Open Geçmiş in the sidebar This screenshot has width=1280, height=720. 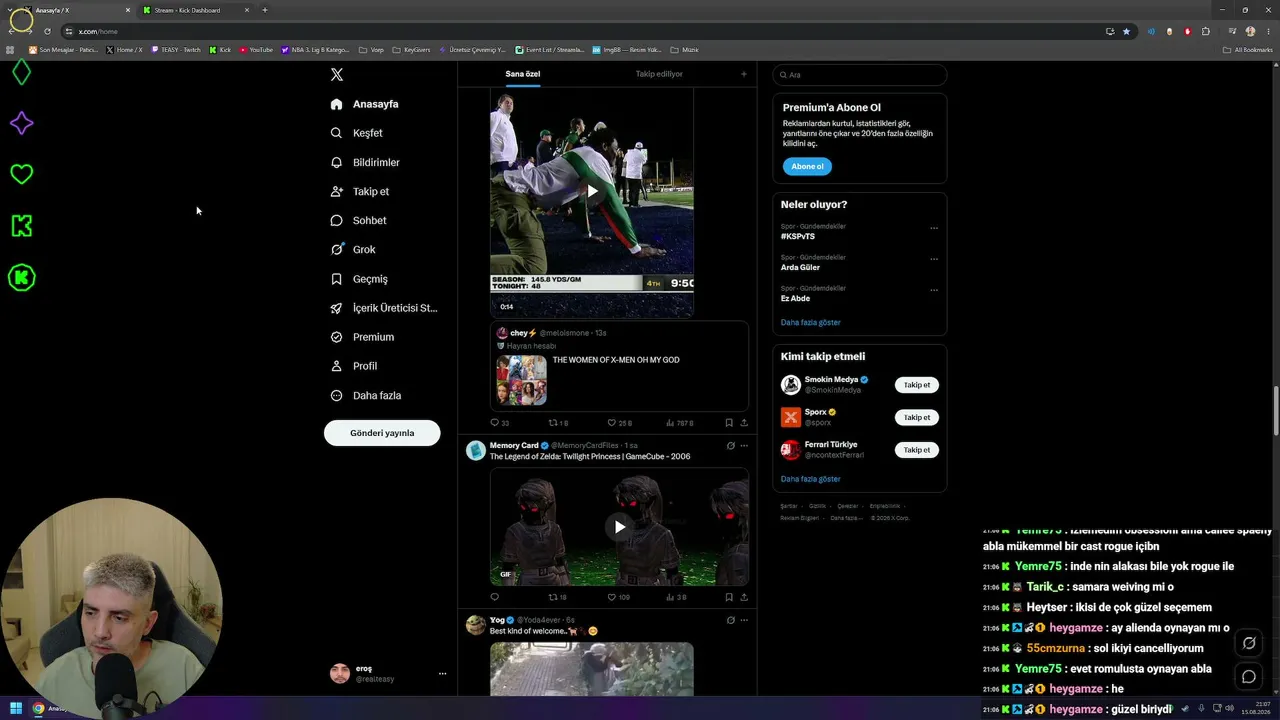coord(359,279)
